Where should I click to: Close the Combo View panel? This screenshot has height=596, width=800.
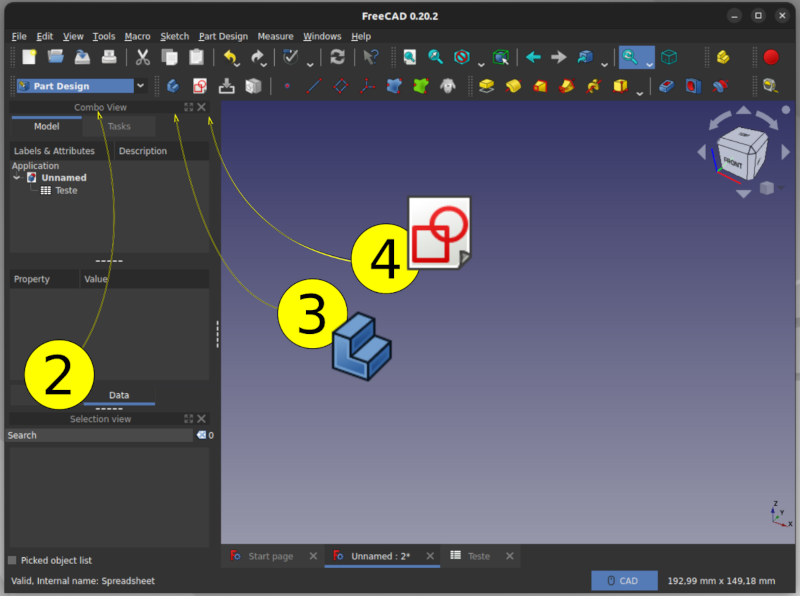pos(202,107)
